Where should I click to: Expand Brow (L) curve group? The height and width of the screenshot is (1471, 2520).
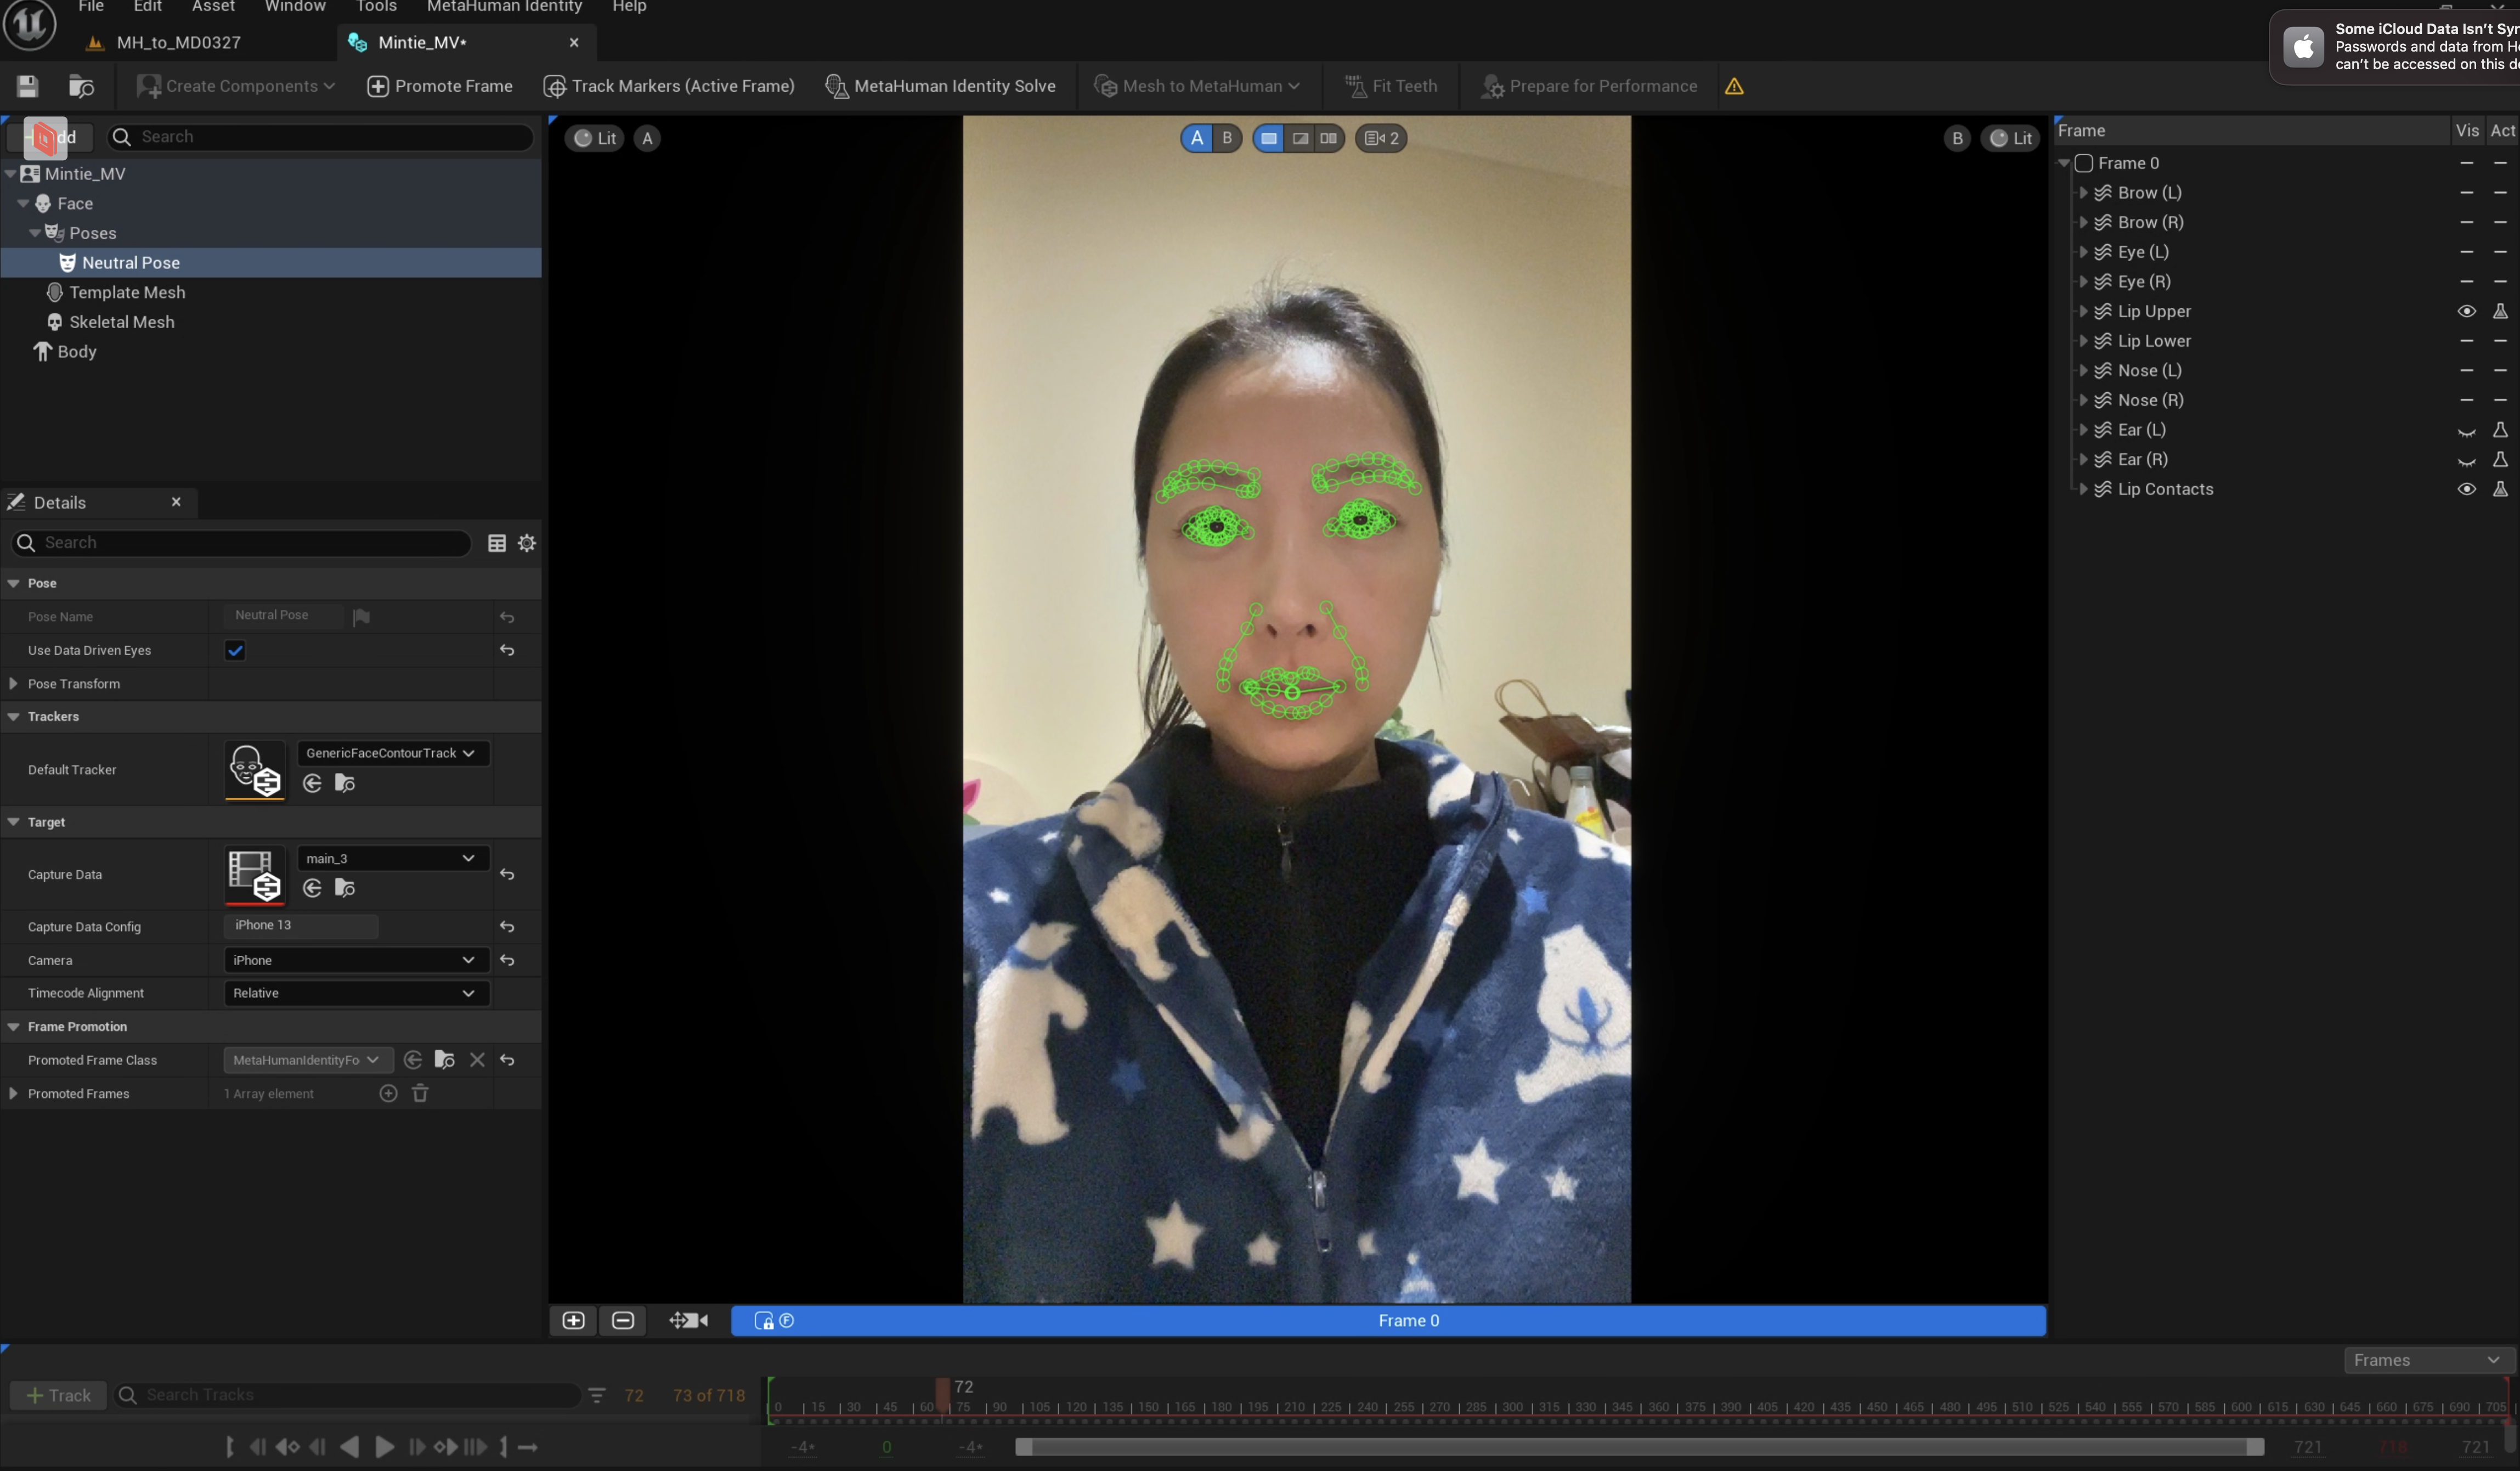pyautogui.click(x=2083, y=192)
